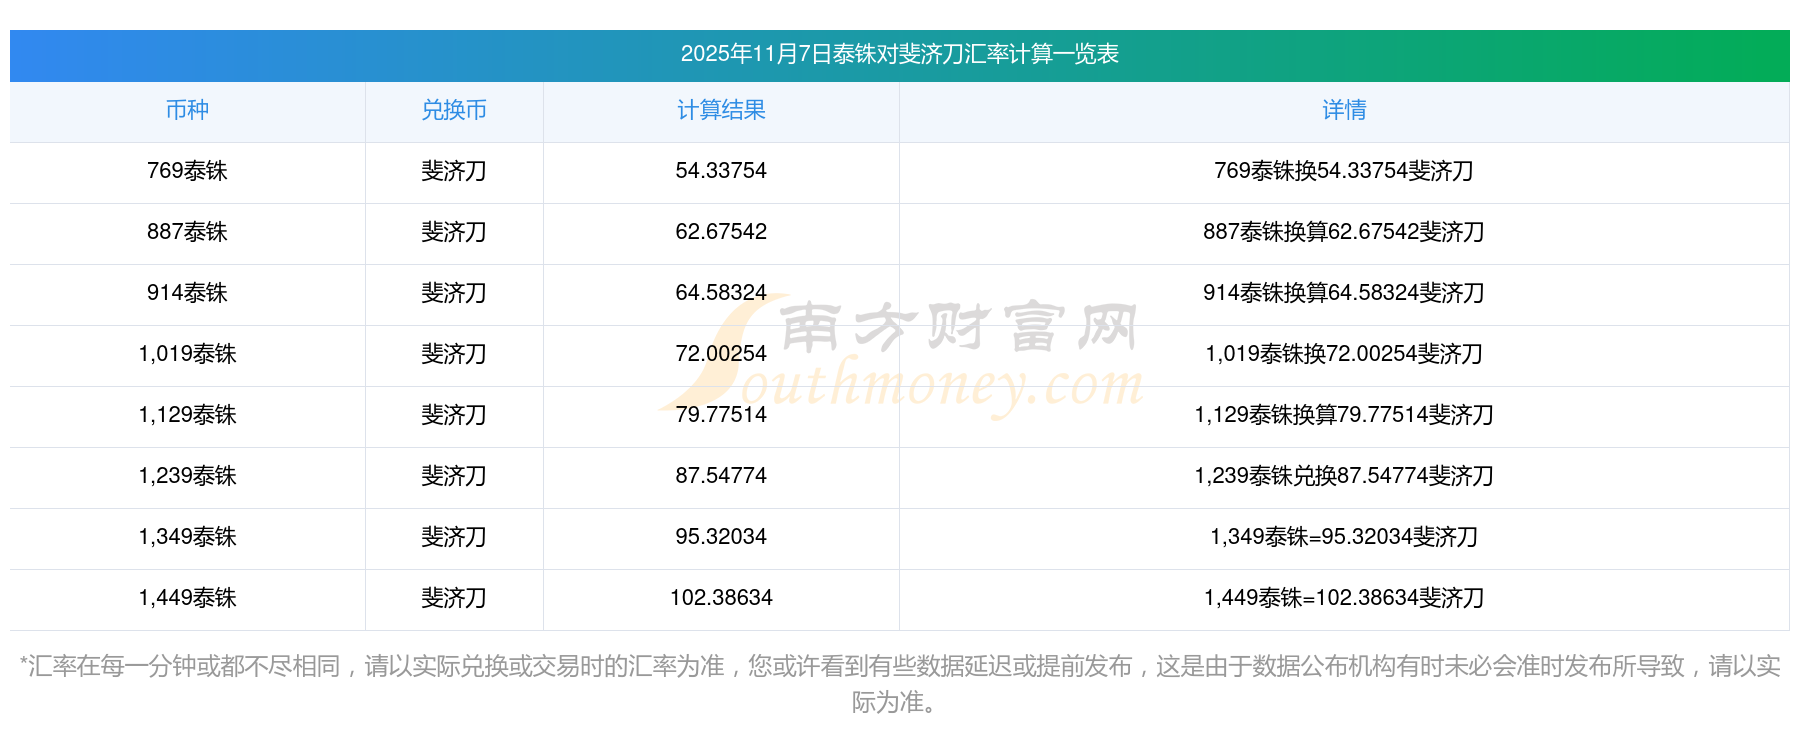This screenshot has height=733, width=1800.
Task: Select the 1,129泰铢 cell
Action: (187, 415)
